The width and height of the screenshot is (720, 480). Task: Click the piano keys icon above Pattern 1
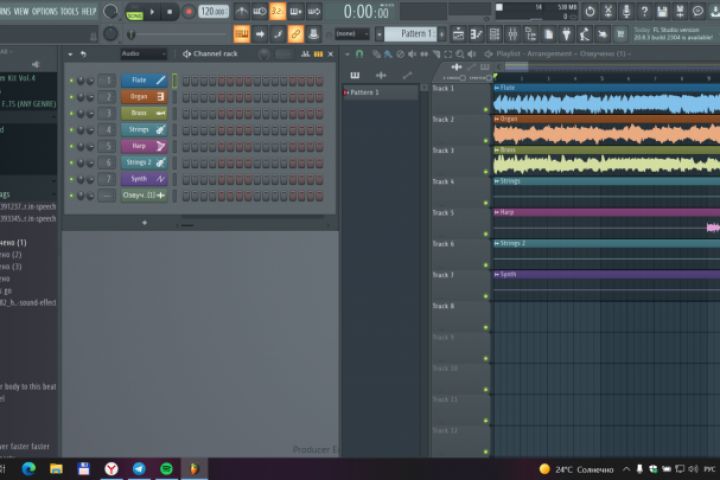click(354, 75)
